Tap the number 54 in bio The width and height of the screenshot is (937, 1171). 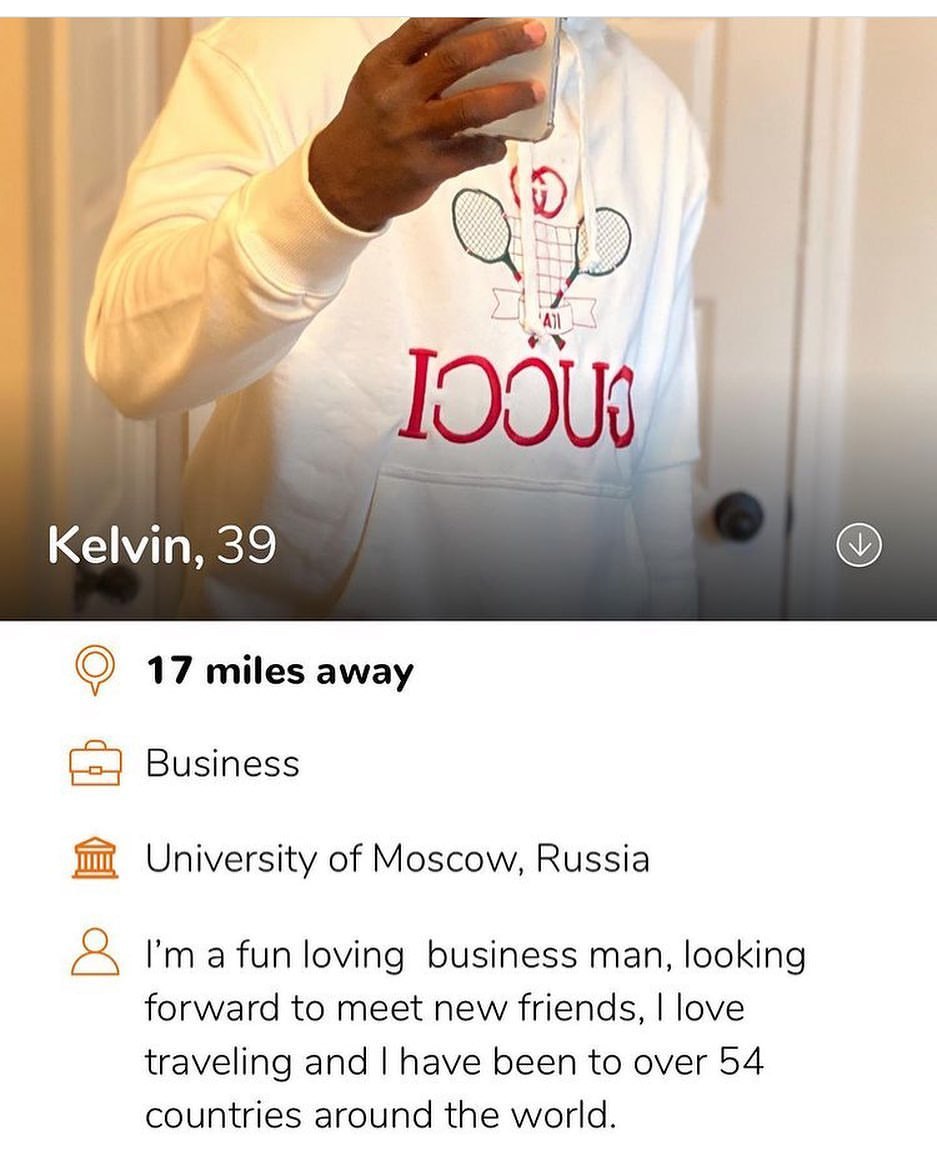741,1060
